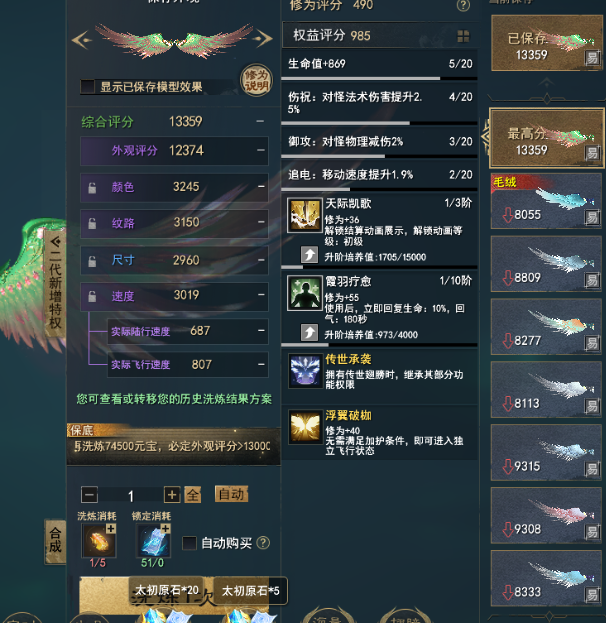Enable 显示已保存模型效果 checkbox
Image resolution: width=606 pixels, height=623 pixels.
point(87,87)
